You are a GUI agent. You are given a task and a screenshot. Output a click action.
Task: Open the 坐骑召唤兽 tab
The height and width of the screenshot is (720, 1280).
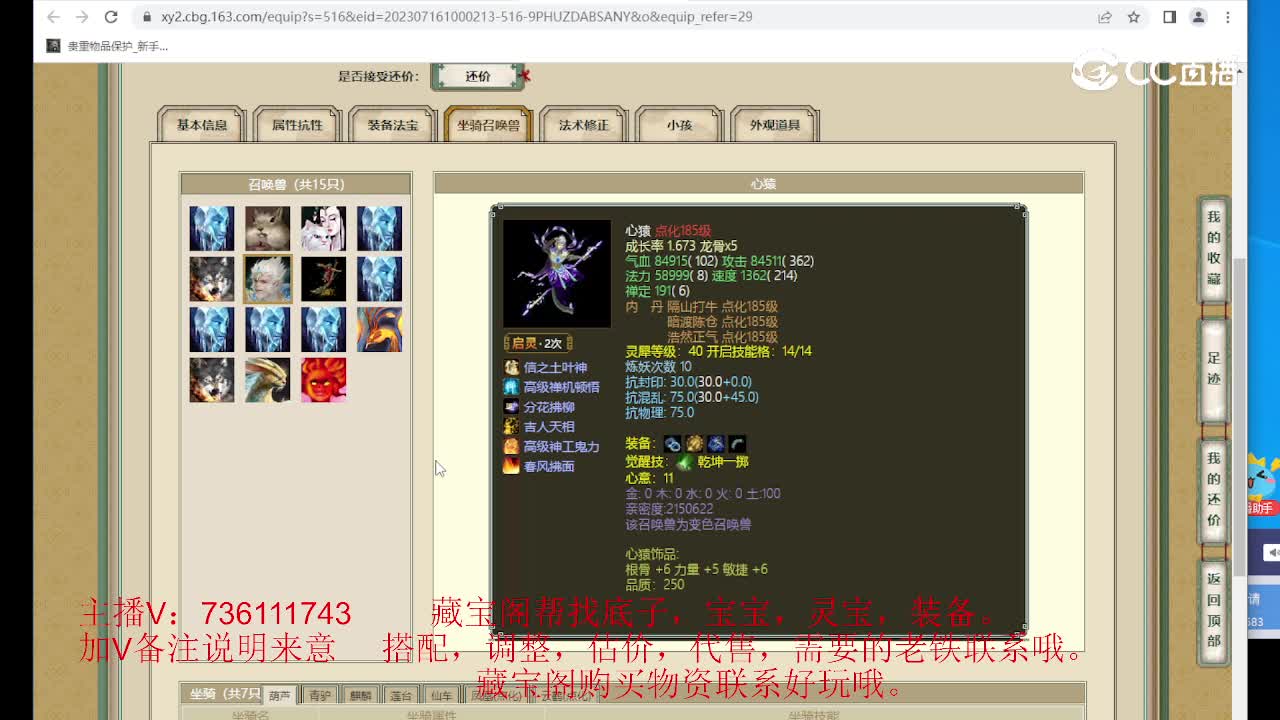[487, 125]
